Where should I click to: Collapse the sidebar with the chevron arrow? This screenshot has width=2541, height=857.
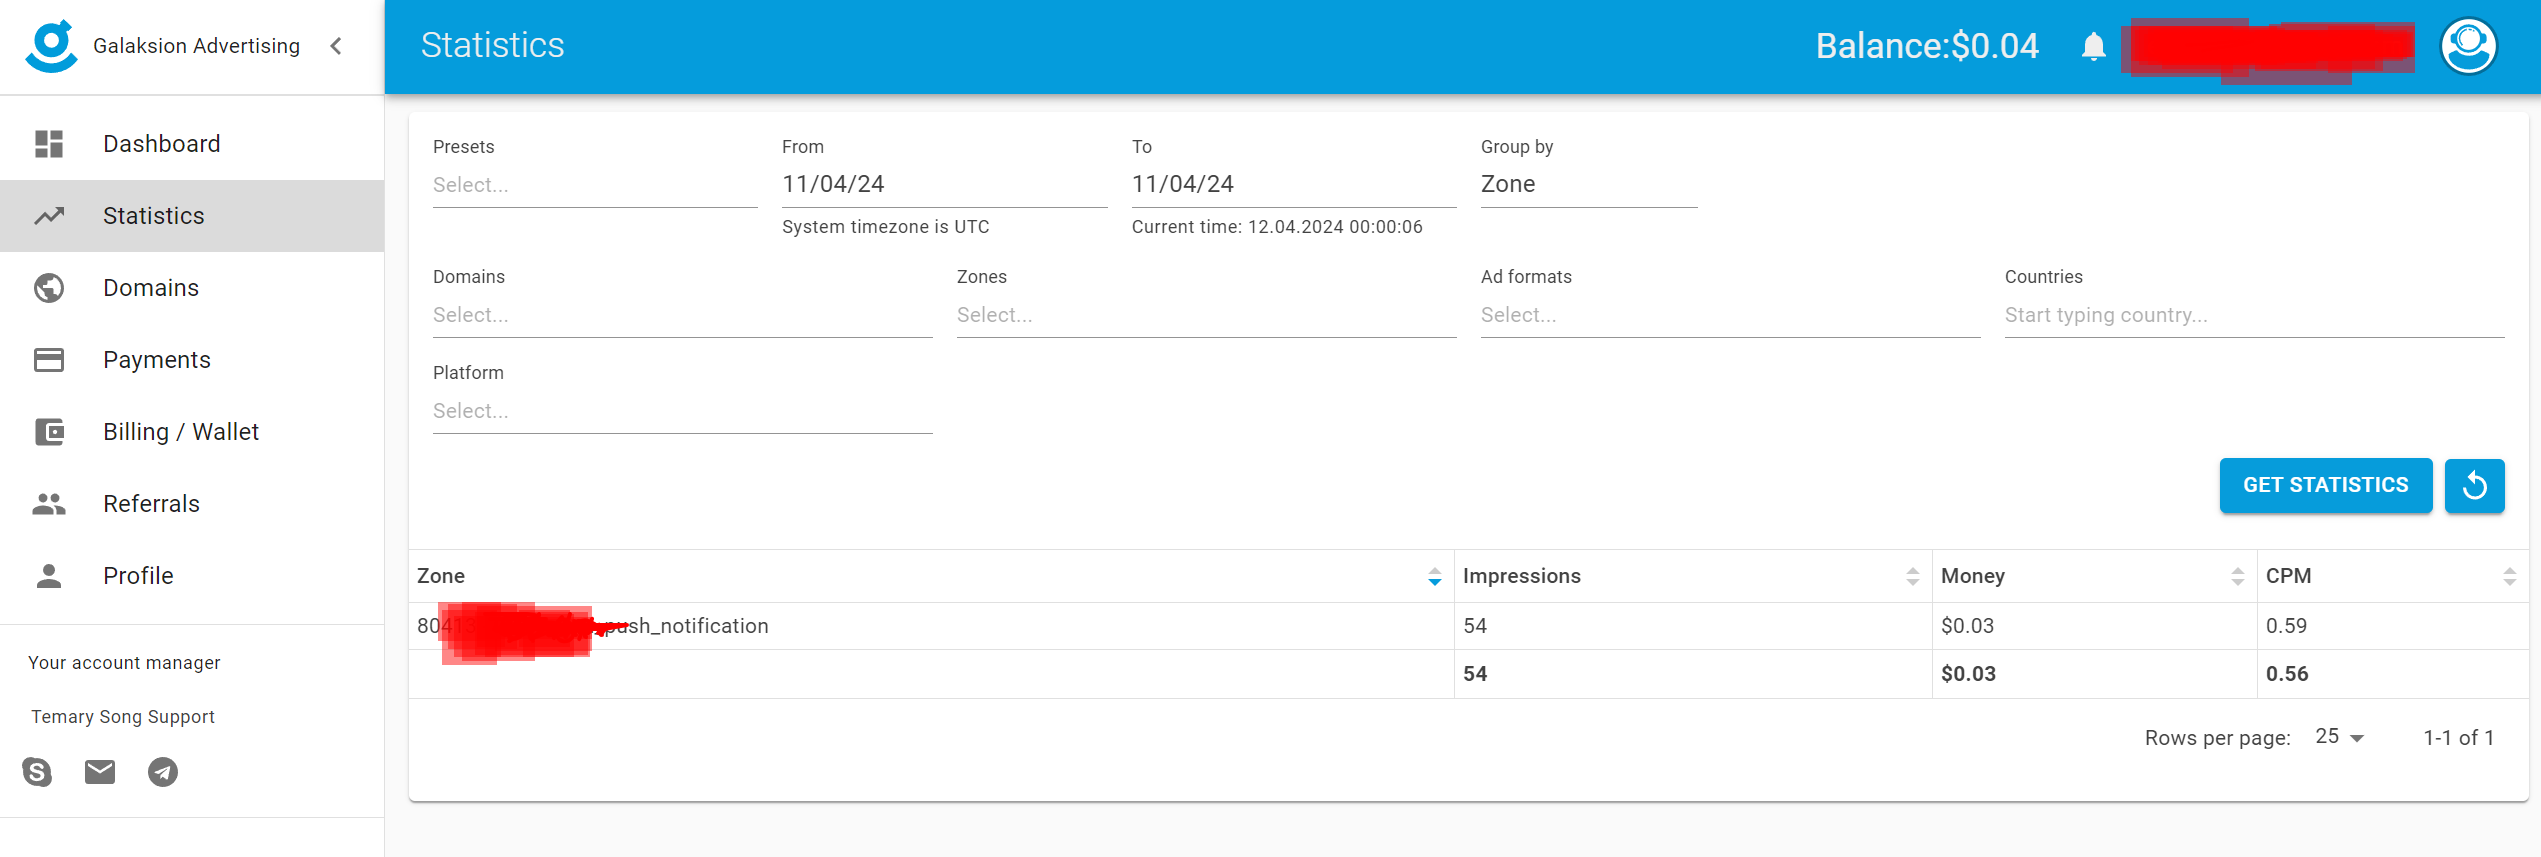coord(336,46)
